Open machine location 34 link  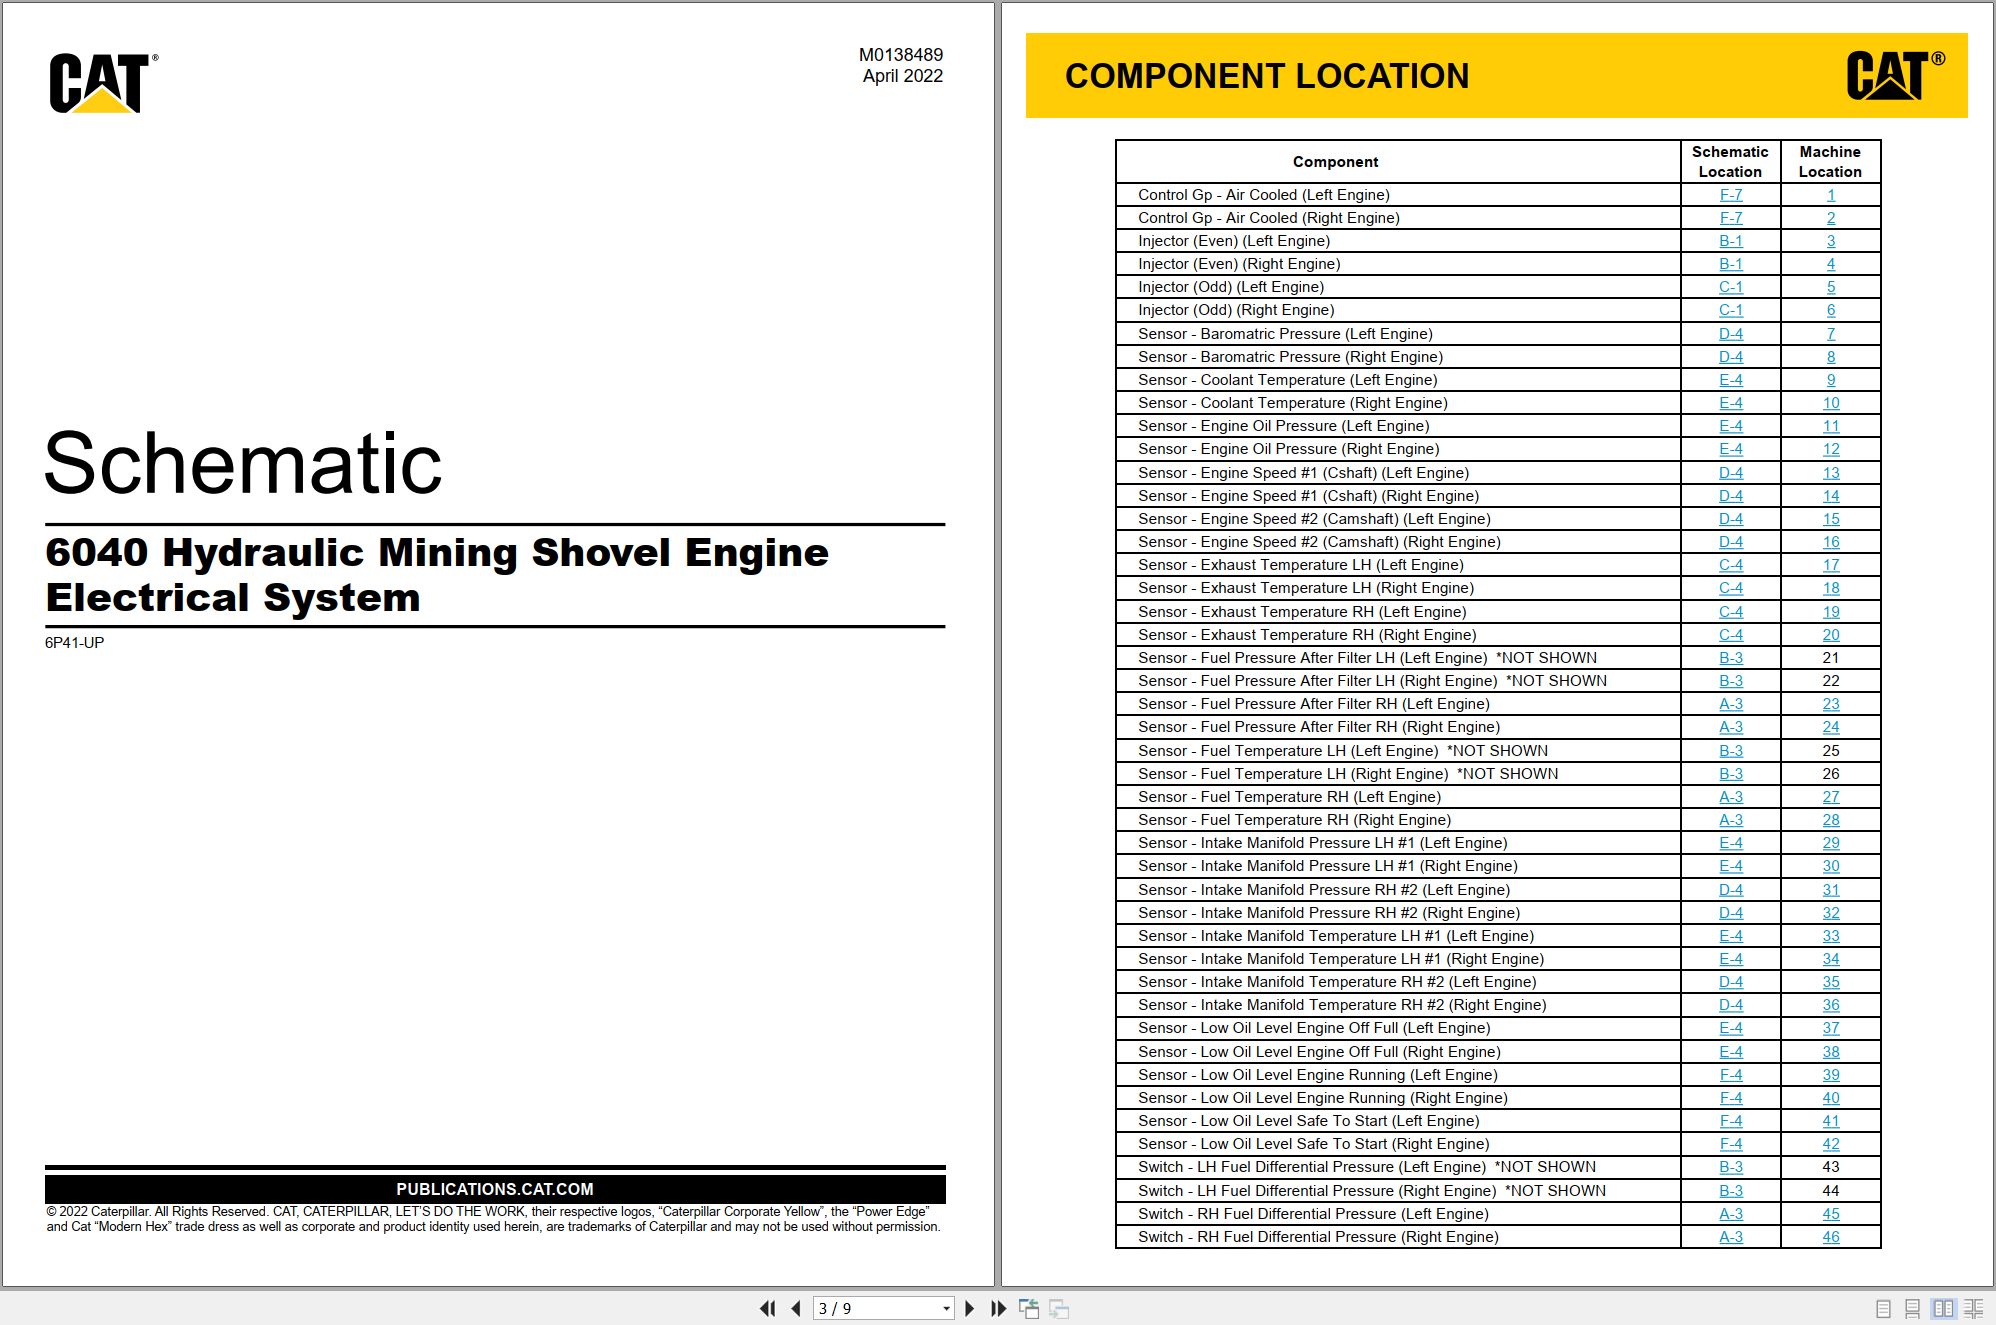pyautogui.click(x=1831, y=959)
